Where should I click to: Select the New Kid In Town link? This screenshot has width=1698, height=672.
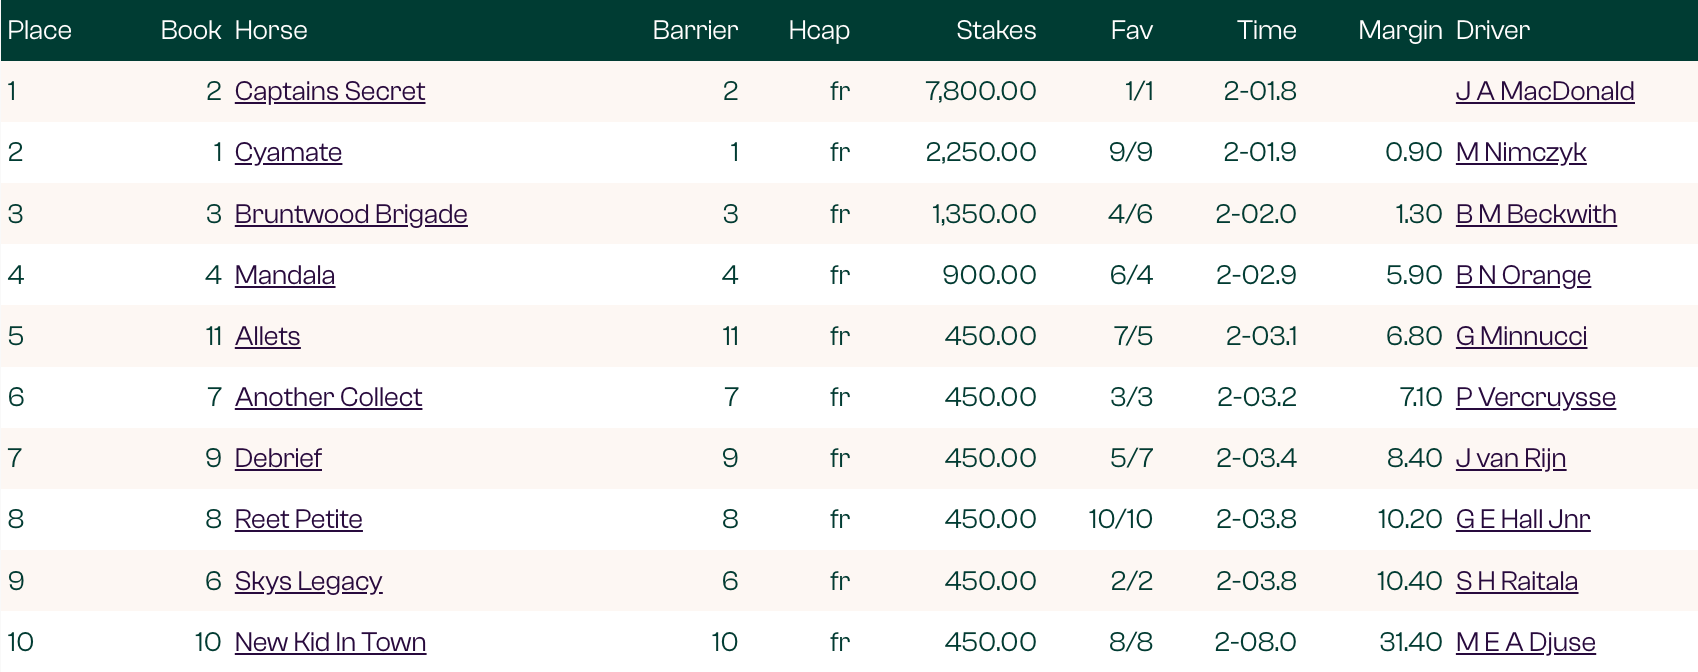(330, 642)
